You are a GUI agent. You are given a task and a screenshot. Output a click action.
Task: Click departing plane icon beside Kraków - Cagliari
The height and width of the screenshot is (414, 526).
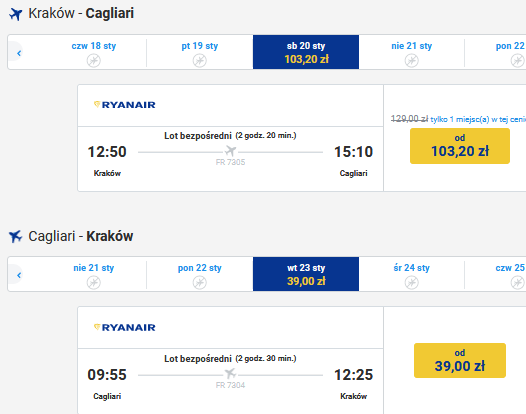[15, 14]
